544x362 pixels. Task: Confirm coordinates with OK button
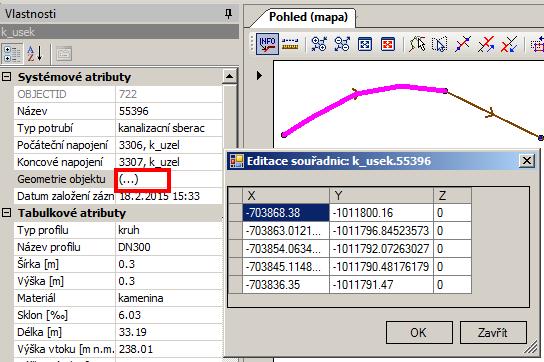tap(419, 332)
